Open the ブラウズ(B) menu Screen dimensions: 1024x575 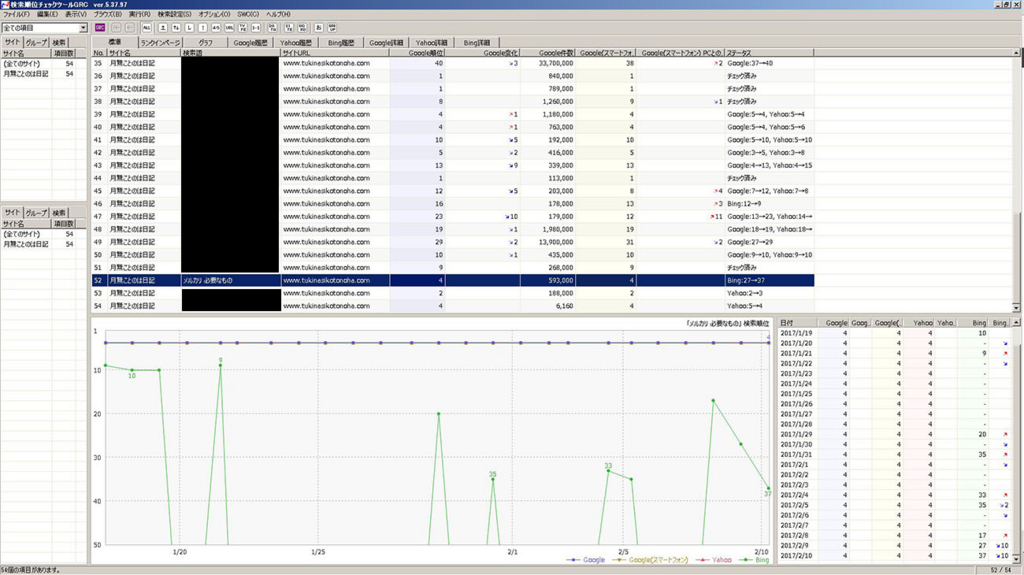tap(108, 14)
